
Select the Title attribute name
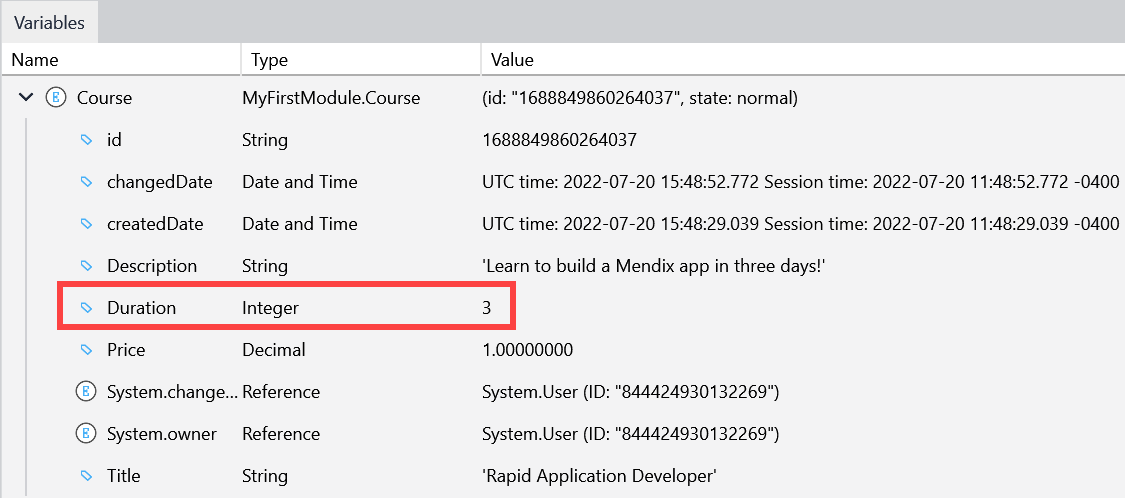pyautogui.click(x=123, y=476)
